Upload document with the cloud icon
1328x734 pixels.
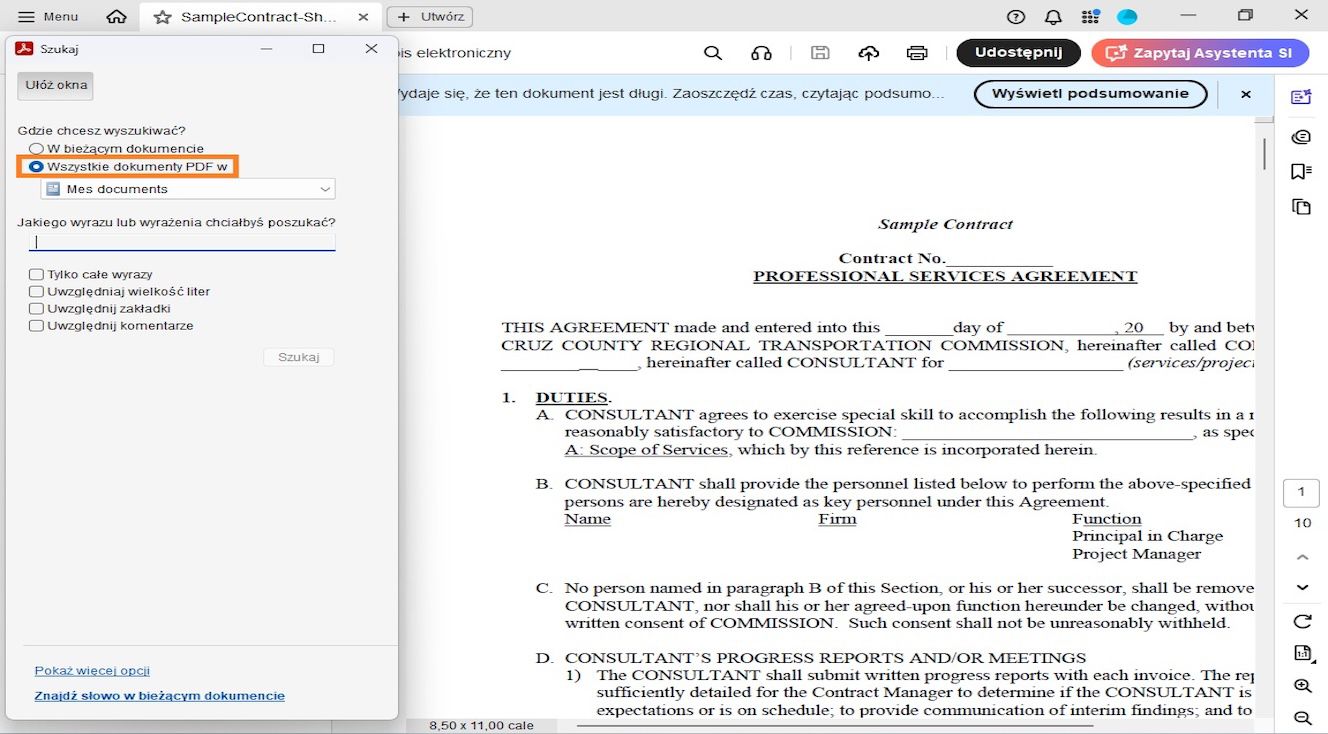[x=868, y=53]
